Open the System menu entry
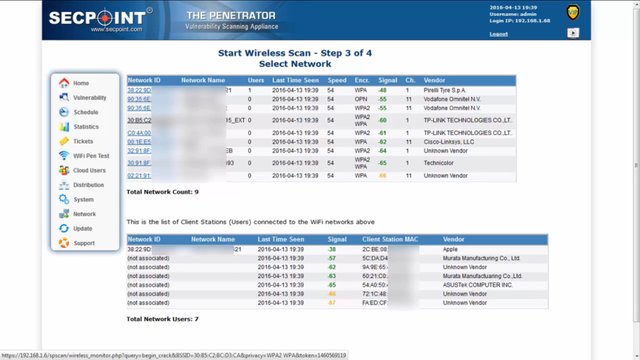Viewport: 640px width, 360px height. pyautogui.click(x=84, y=199)
